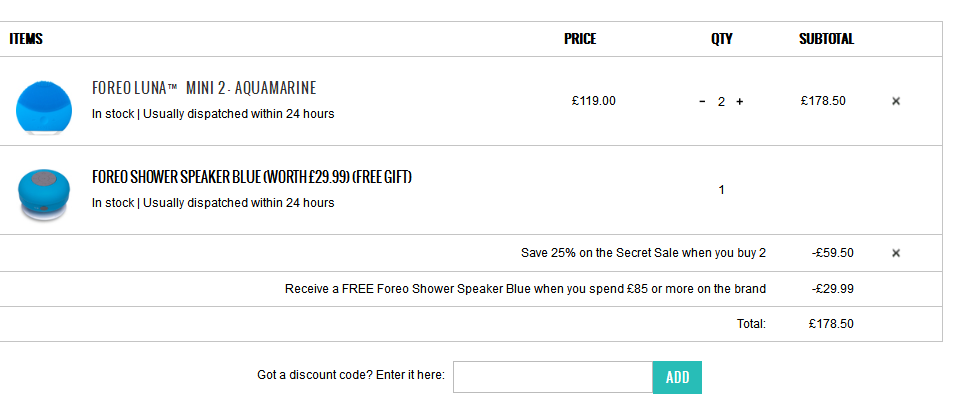Click the ITEMS column header
The height and width of the screenshot is (400, 968).
point(26,39)
